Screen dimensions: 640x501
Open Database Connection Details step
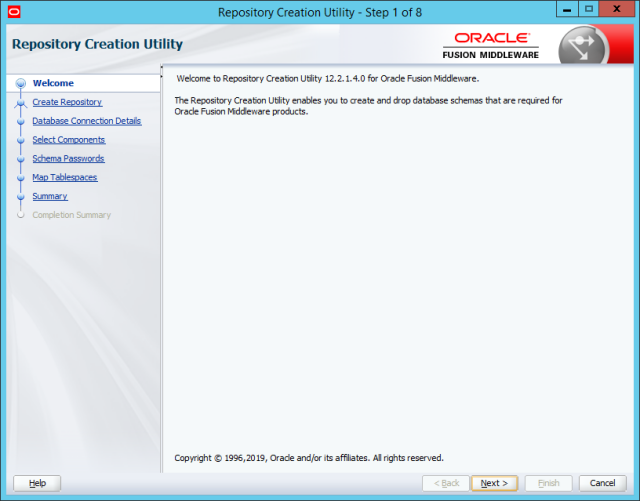(87, 121)
